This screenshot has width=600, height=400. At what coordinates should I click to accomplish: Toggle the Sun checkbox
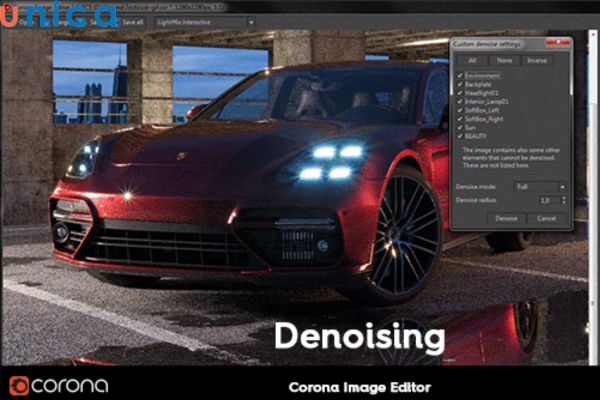460,127
